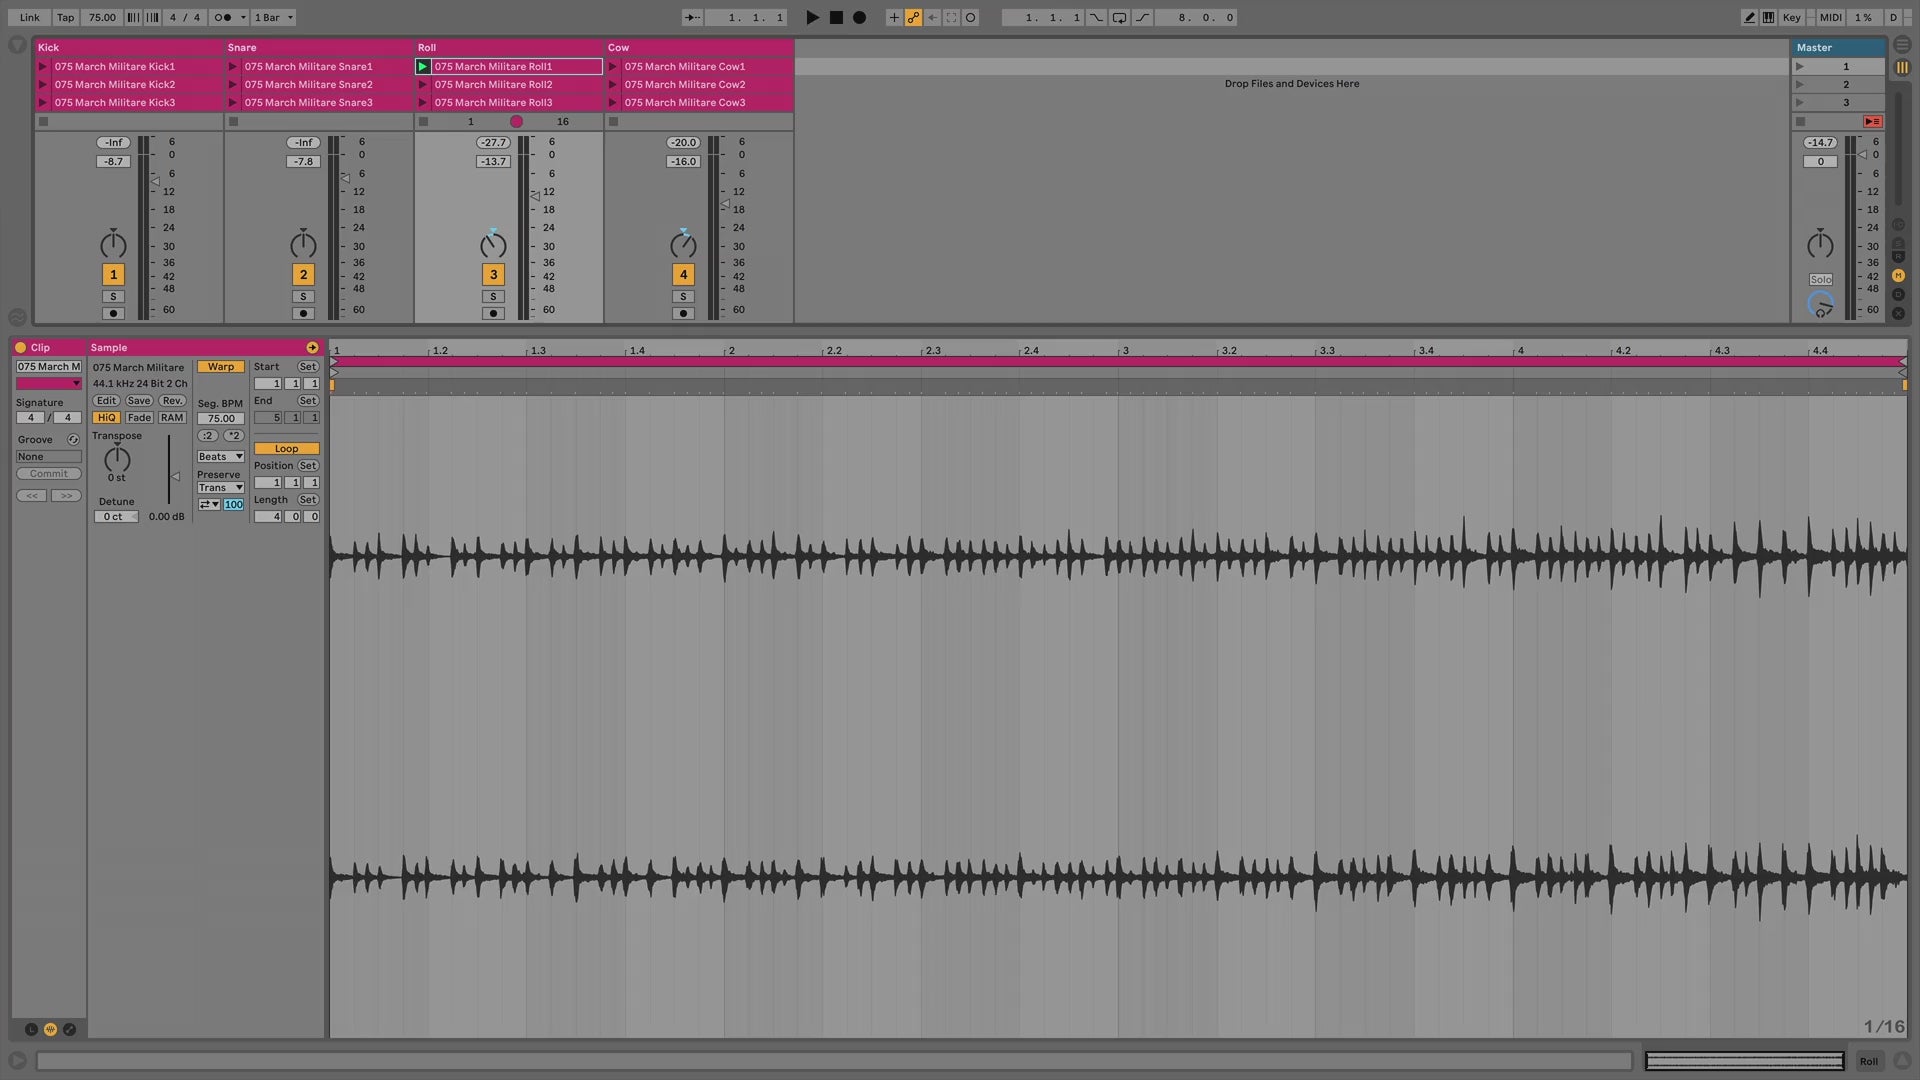Expand the Preserve Trans dropdown
The width and height of the screenshot is (1920, 1080).
221,488
